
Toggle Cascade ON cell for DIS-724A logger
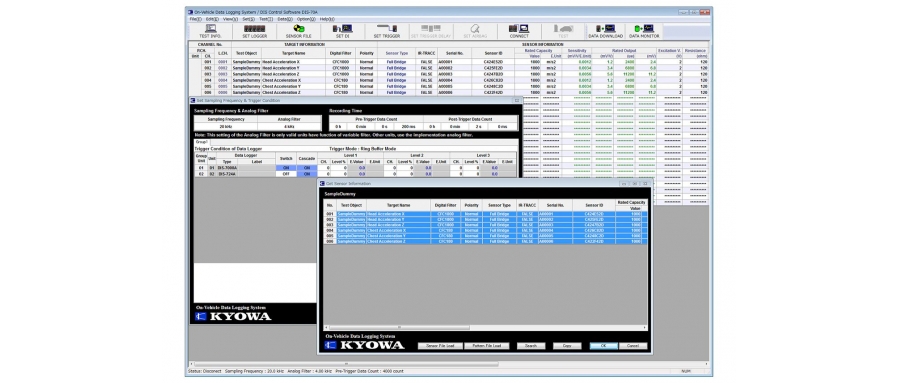coord(307,173)
